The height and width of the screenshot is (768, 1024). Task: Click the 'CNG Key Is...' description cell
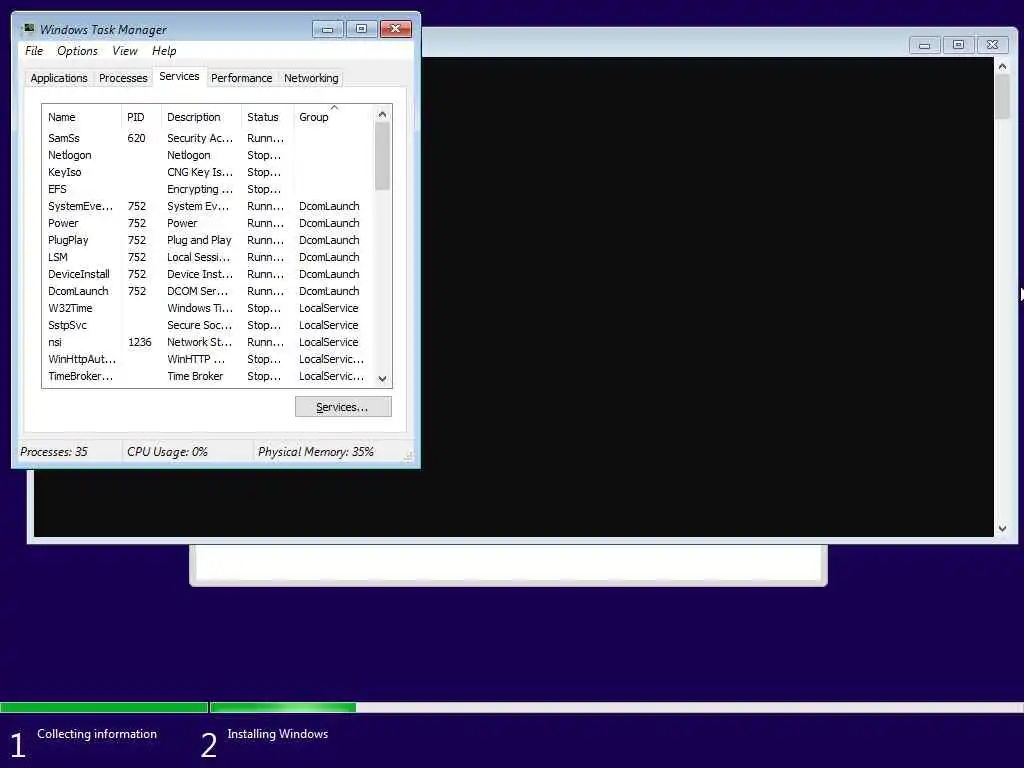pos(200,172)
